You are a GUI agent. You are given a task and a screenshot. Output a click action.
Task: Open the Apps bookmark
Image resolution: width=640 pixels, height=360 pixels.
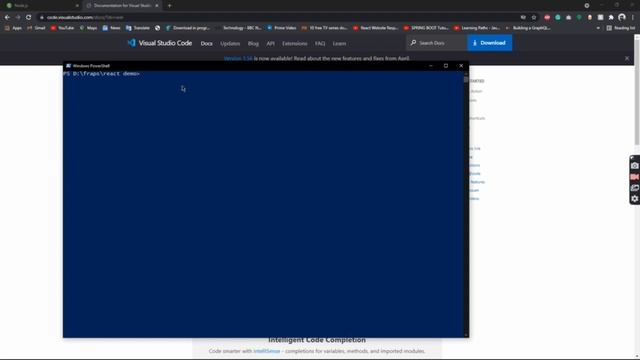13,28
